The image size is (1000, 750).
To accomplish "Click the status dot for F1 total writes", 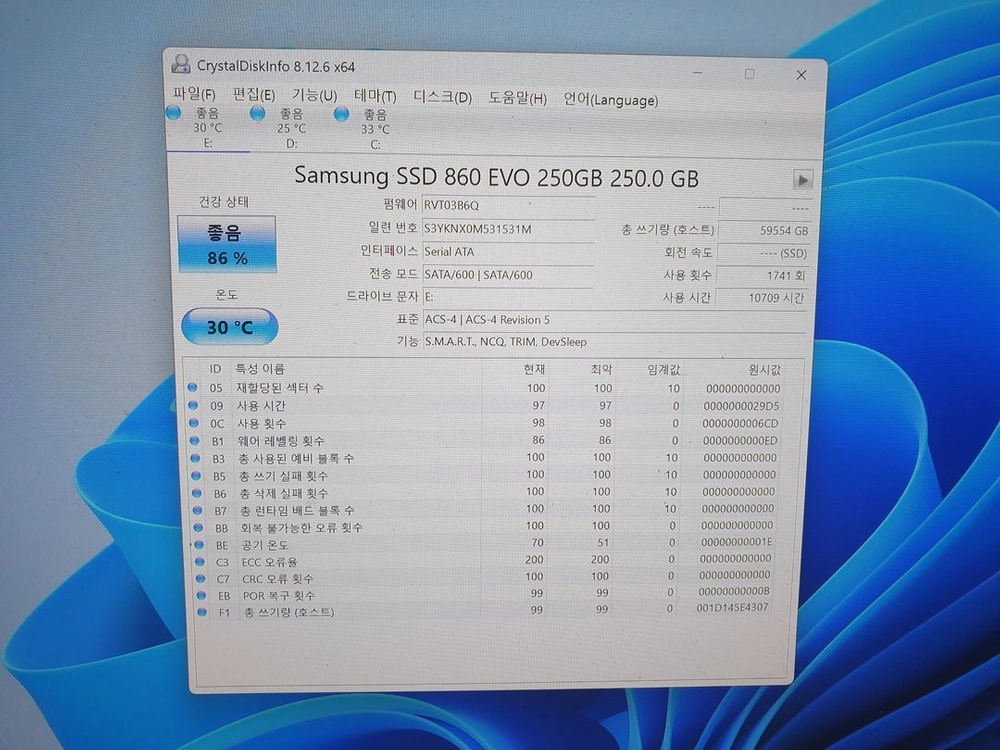I will (x=202, y=612).
